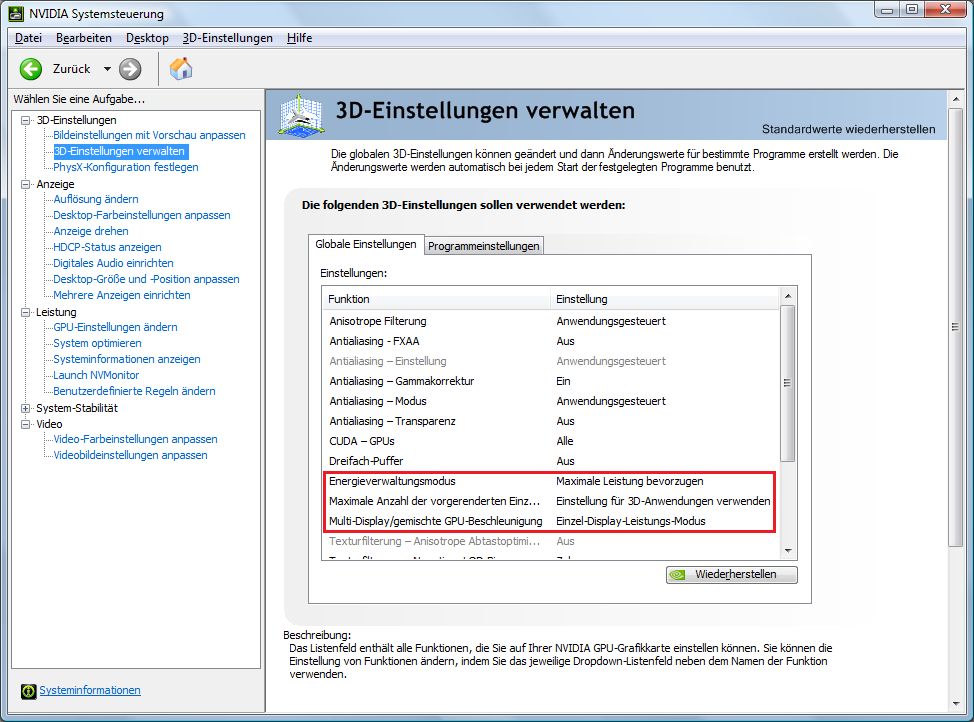
Task: Select the Antialiasing – Modus row
Action: [550, 401]
